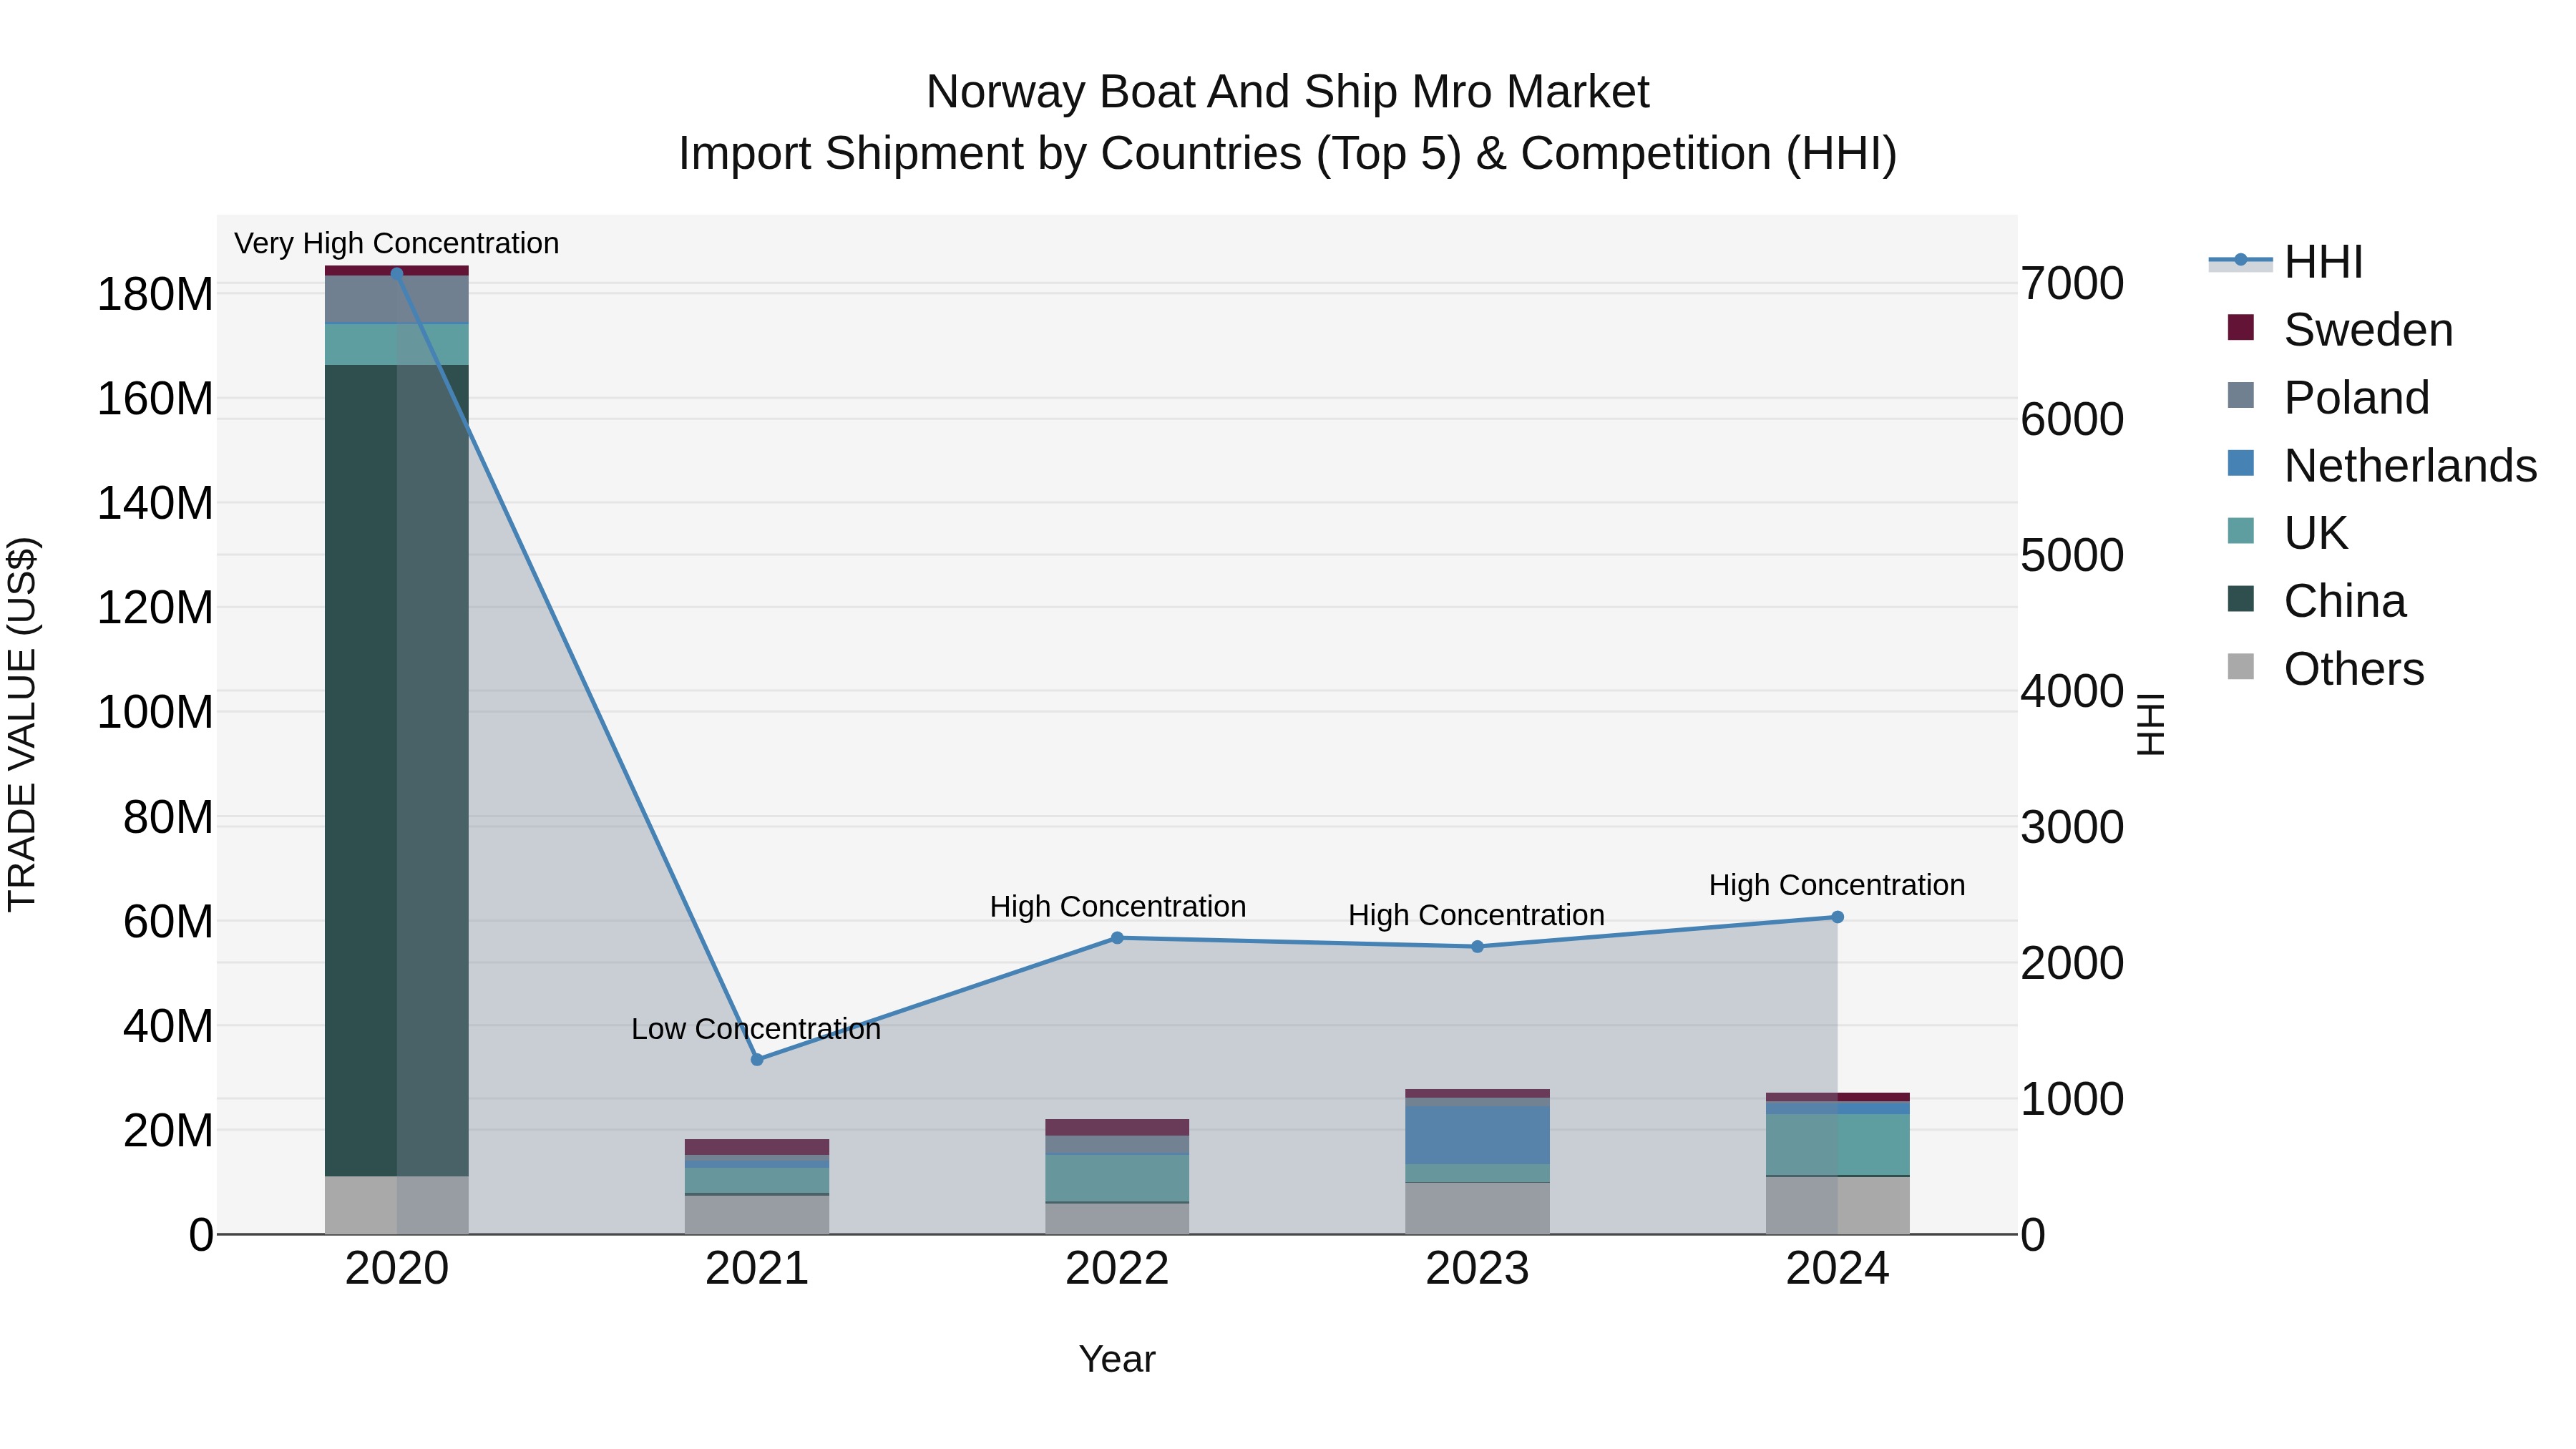Click the 2023 x-axis label

(x=1478, y=1269)
